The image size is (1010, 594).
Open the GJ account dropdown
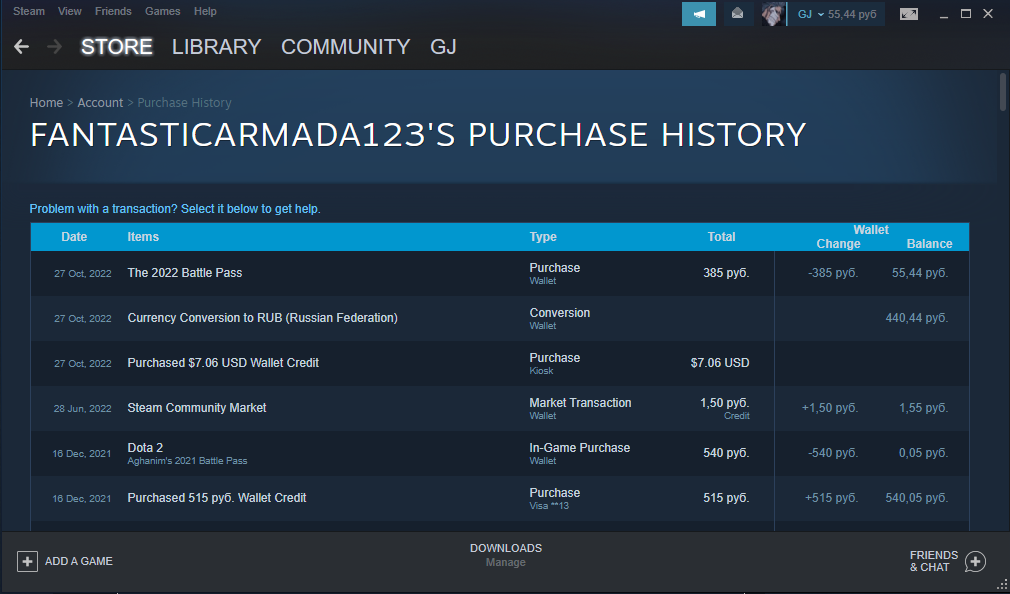[808, 14]
